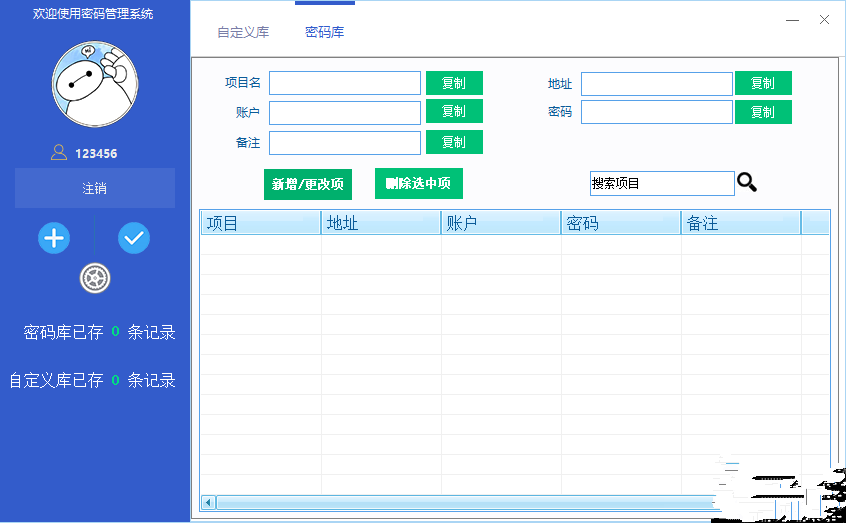The image size is (846, 523).
Task: Click the 删除选中项 button
Action: [x=418, y=183]
